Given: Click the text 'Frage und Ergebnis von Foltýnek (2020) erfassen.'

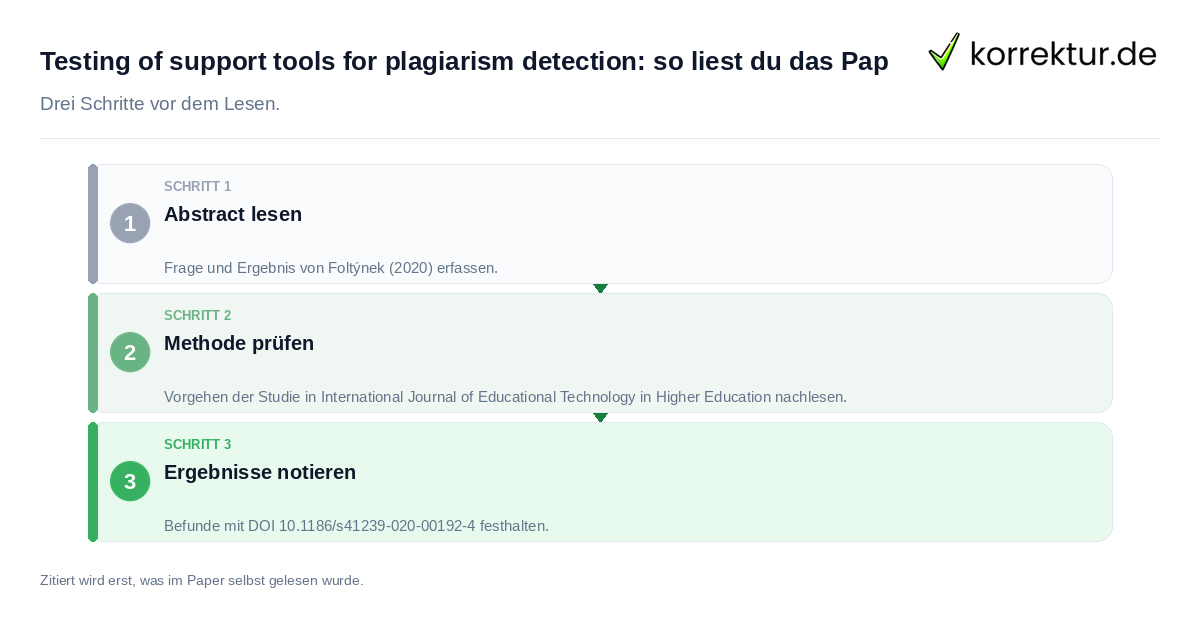Looking at the screenshot, I should coord(331,268).
